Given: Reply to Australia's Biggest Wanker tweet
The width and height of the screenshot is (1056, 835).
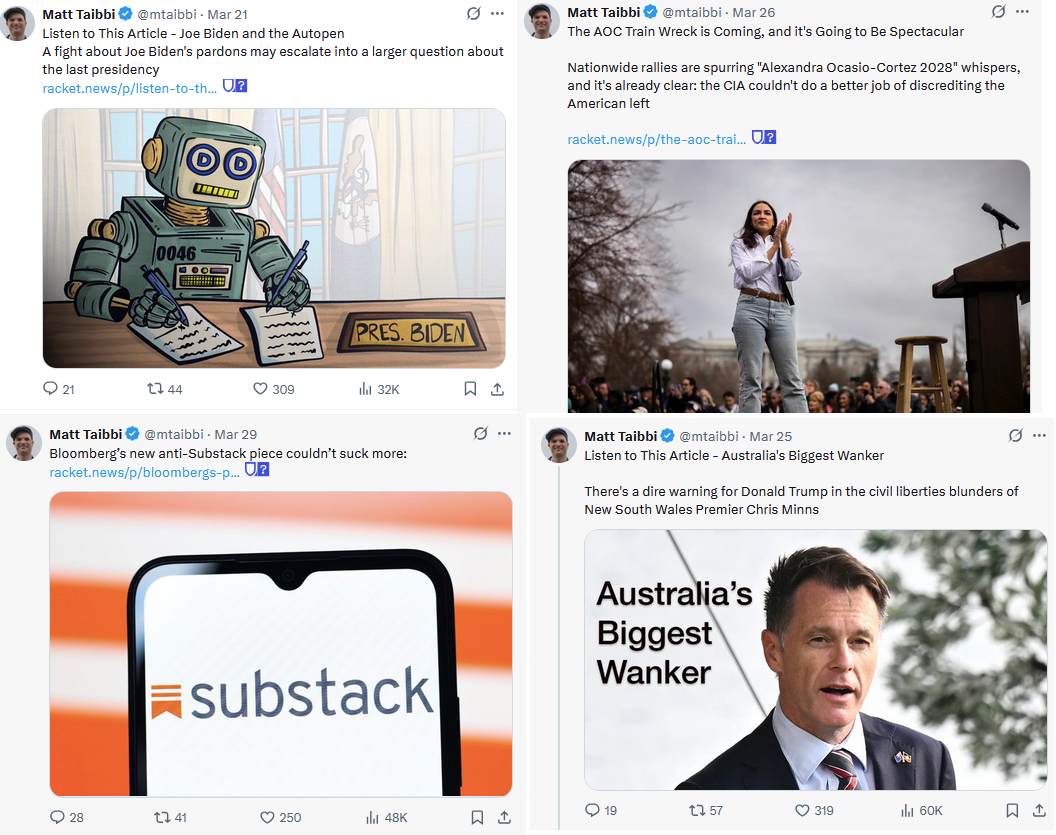Looking at the screenshot, I should (x=601, y=810).
